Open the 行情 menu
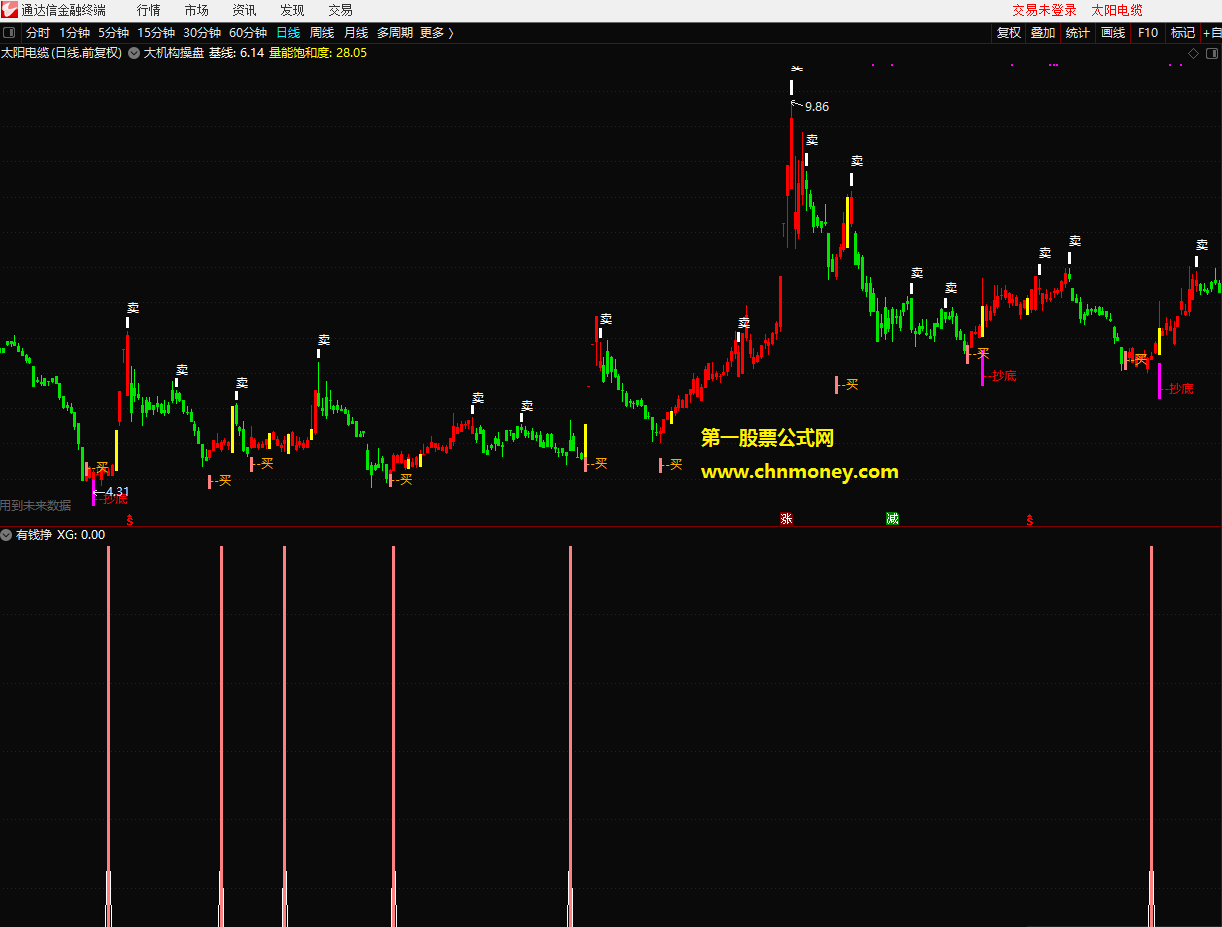 click(148, 10)
